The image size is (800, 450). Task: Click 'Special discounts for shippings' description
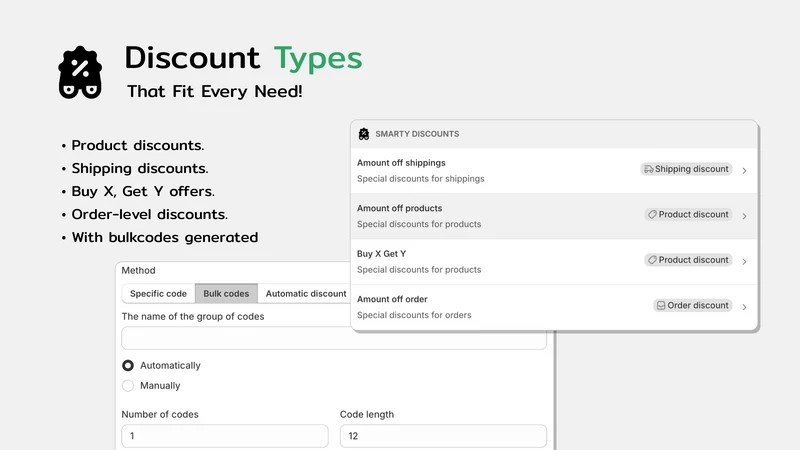[420, 179]
